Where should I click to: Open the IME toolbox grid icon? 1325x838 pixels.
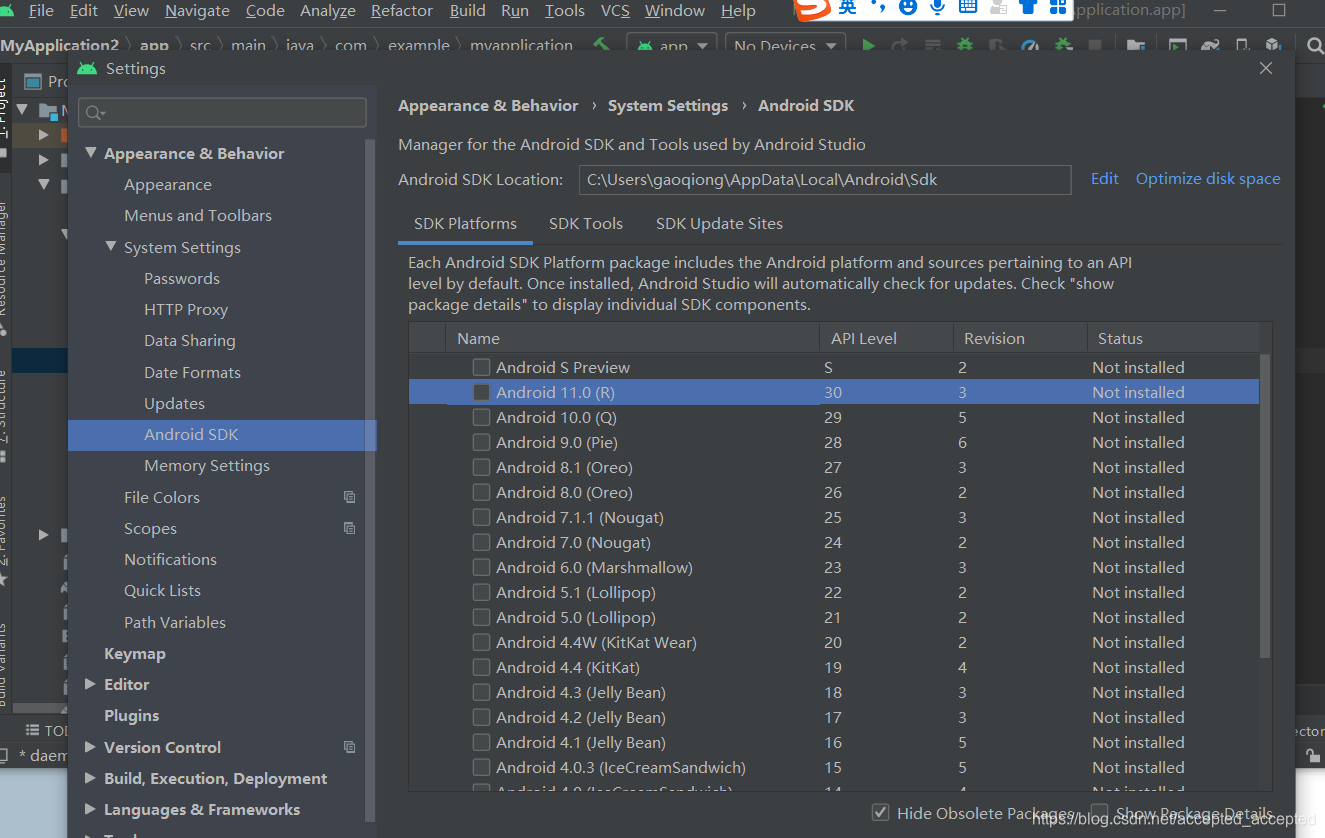click(x=1058, y=8)
